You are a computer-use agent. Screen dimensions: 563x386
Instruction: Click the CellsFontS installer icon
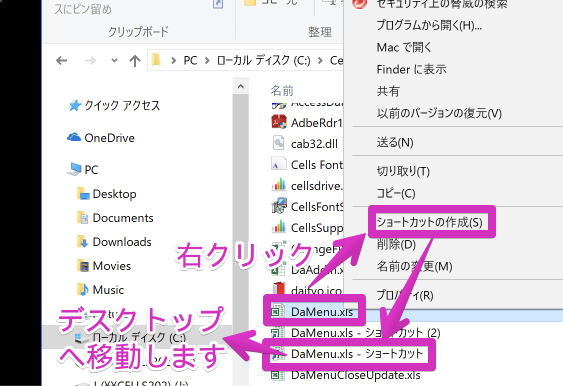pos(279,206)
